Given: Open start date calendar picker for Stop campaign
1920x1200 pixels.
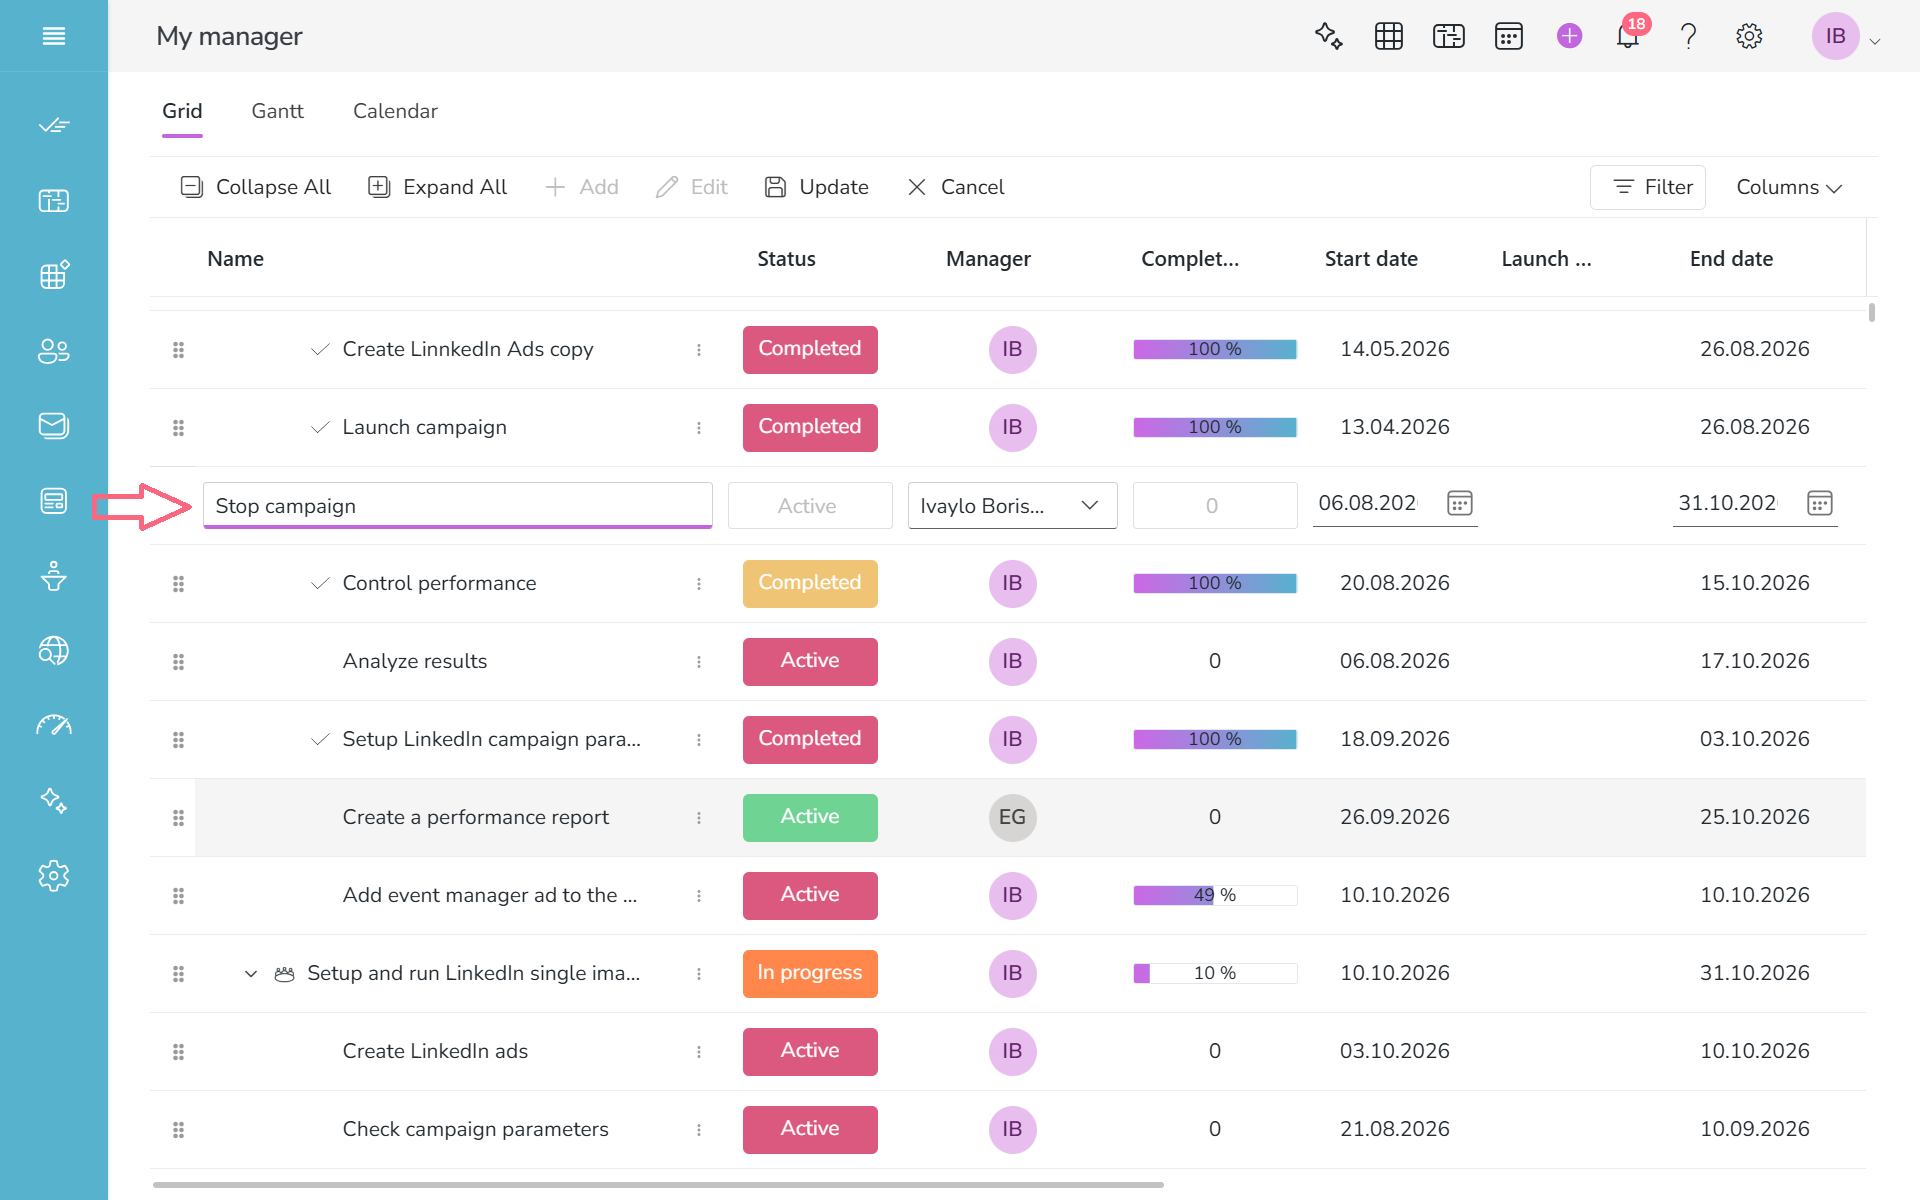Looking at the screenshot, I should (x=1460, y=503).
